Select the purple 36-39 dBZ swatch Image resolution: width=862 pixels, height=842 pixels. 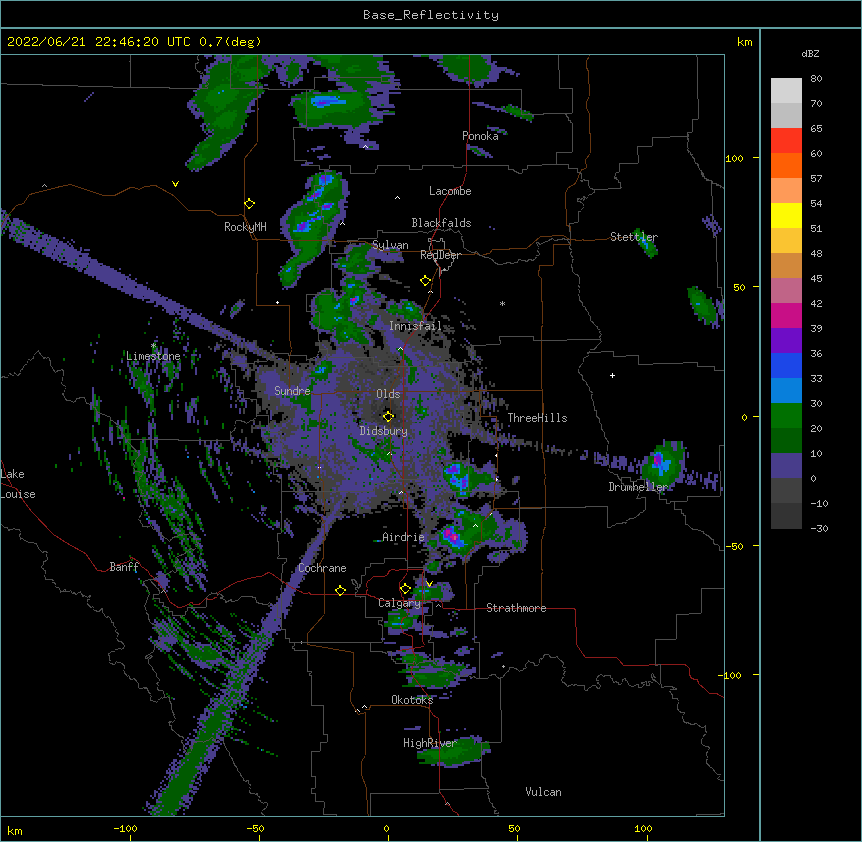[786, 341]
